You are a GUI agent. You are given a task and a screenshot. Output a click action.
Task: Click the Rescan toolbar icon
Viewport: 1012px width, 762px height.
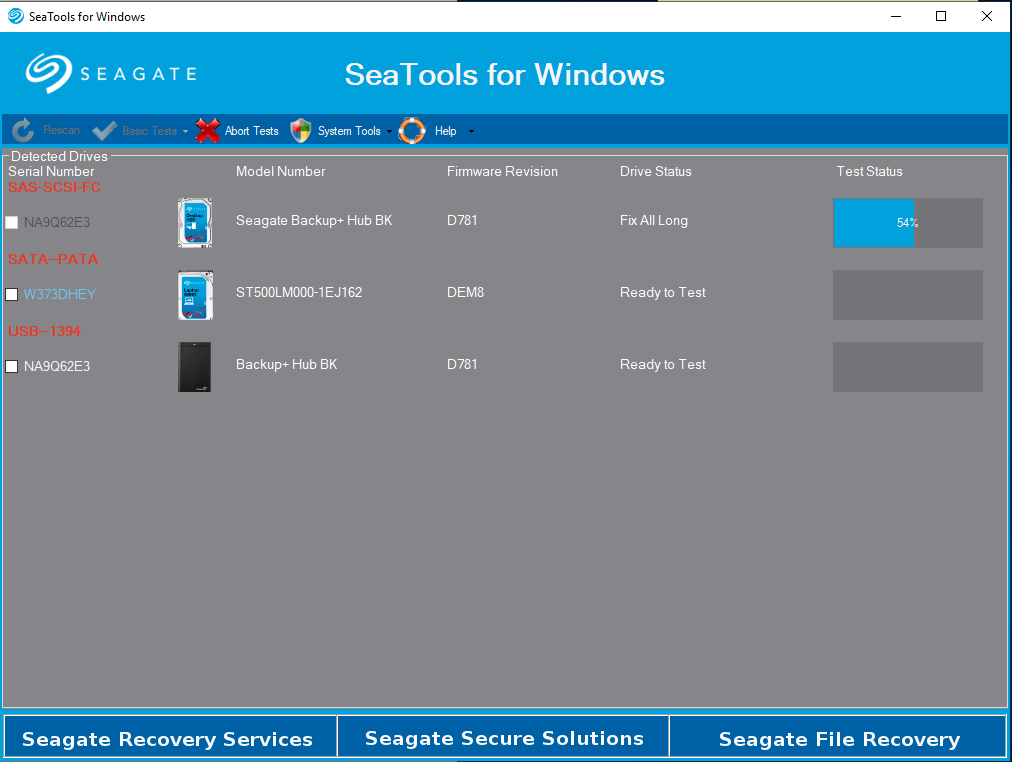pos(22,130)
